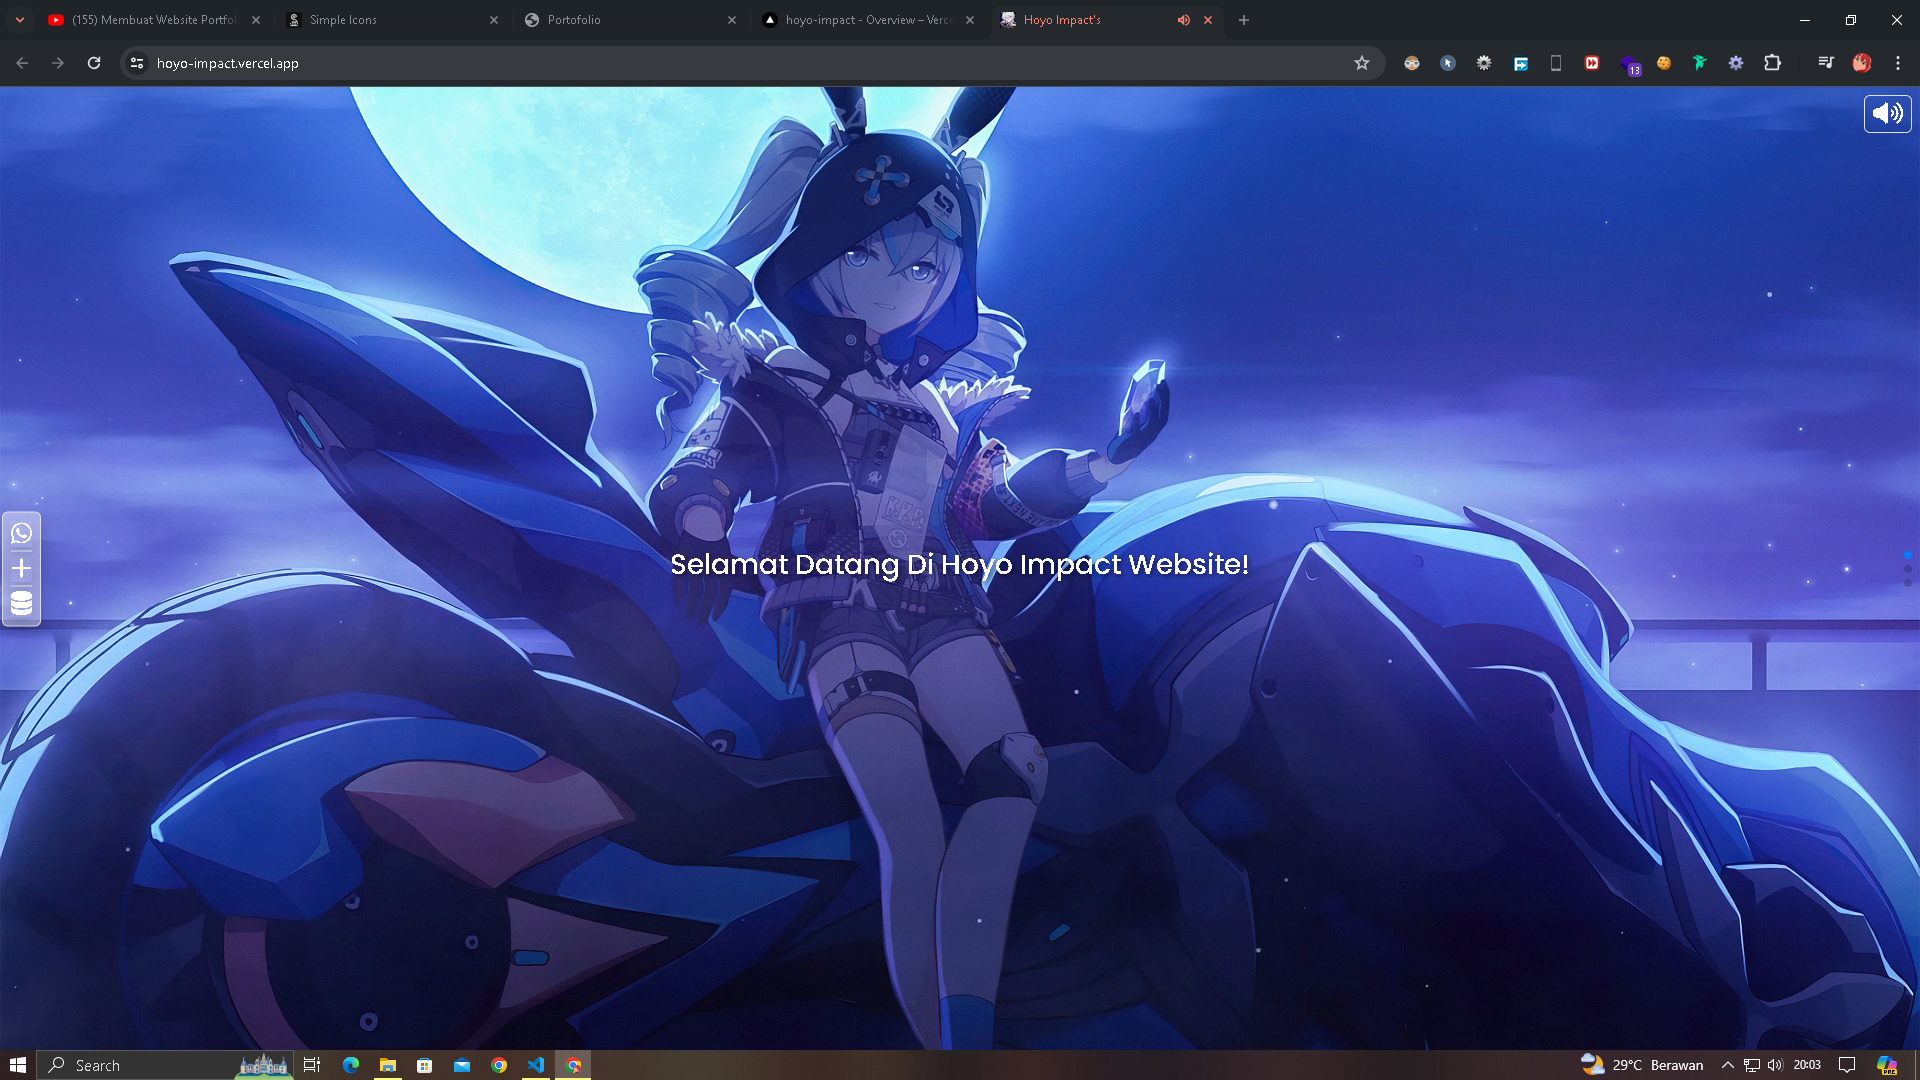
Task: Go forward to the next page
Action: click(58, 63)
